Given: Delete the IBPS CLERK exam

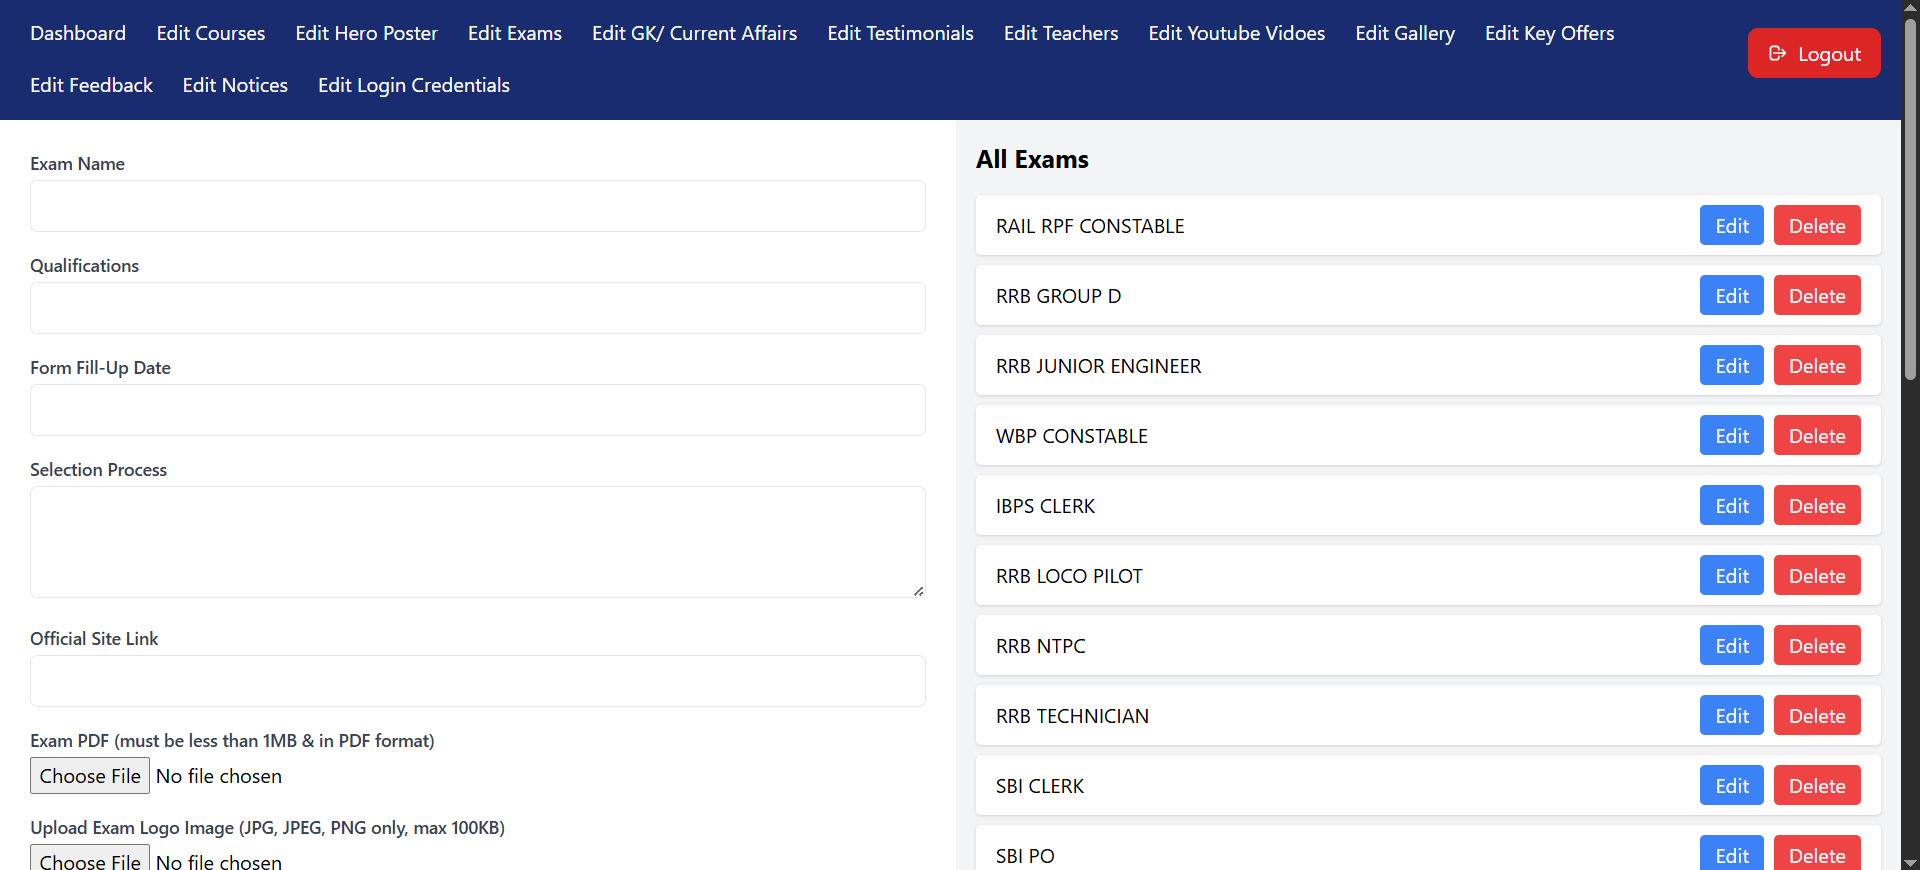Looking at the screenshot, I should click(x=1817, y=505).
